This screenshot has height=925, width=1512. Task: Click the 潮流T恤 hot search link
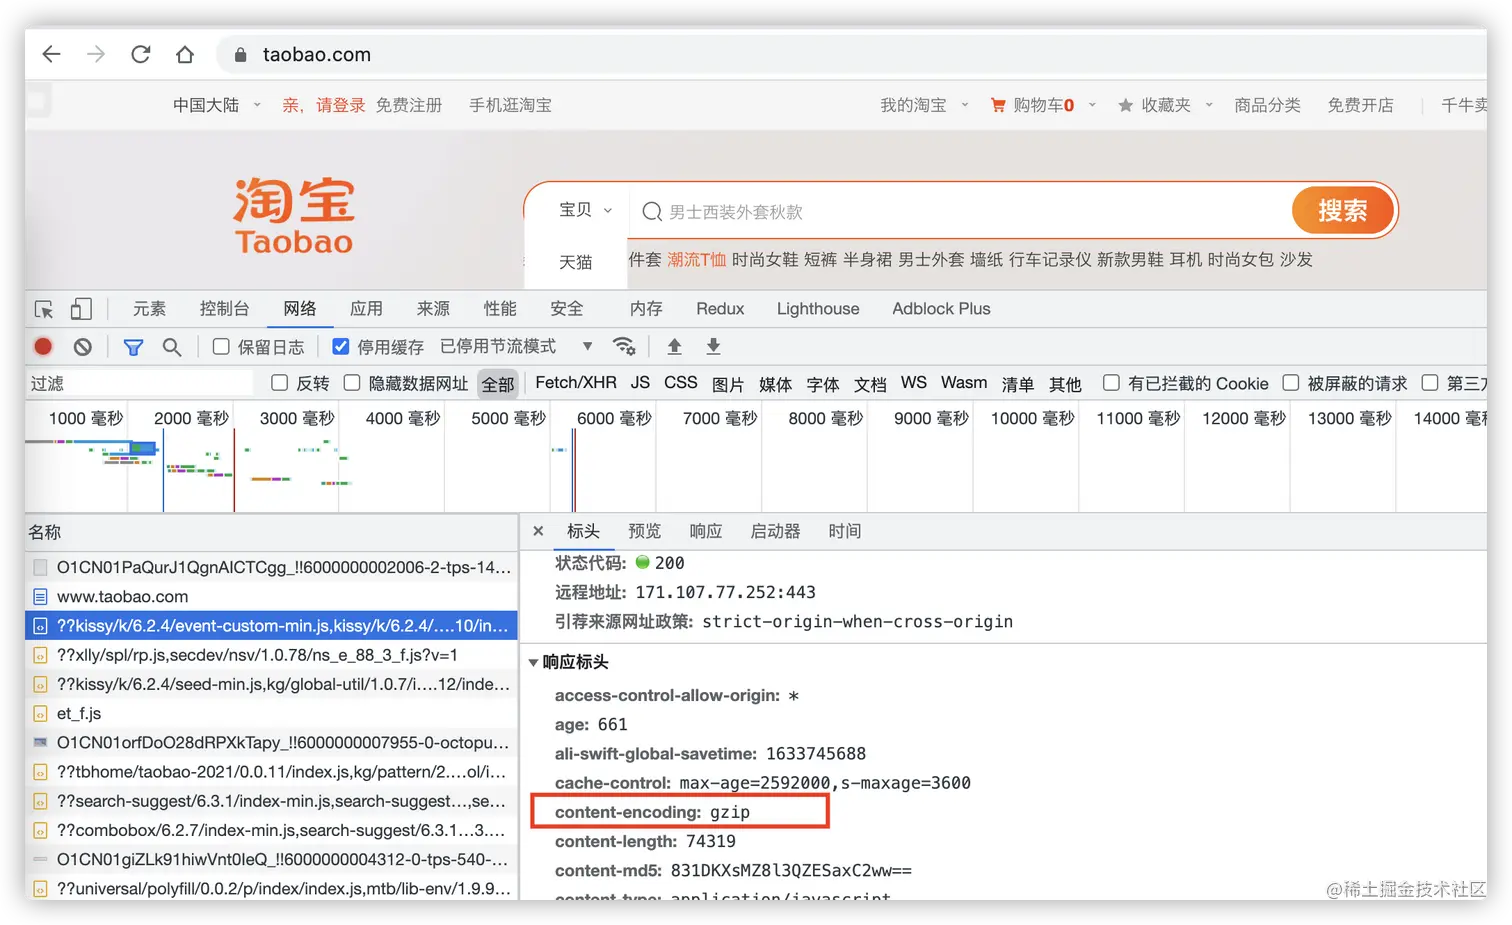point(696,260)
